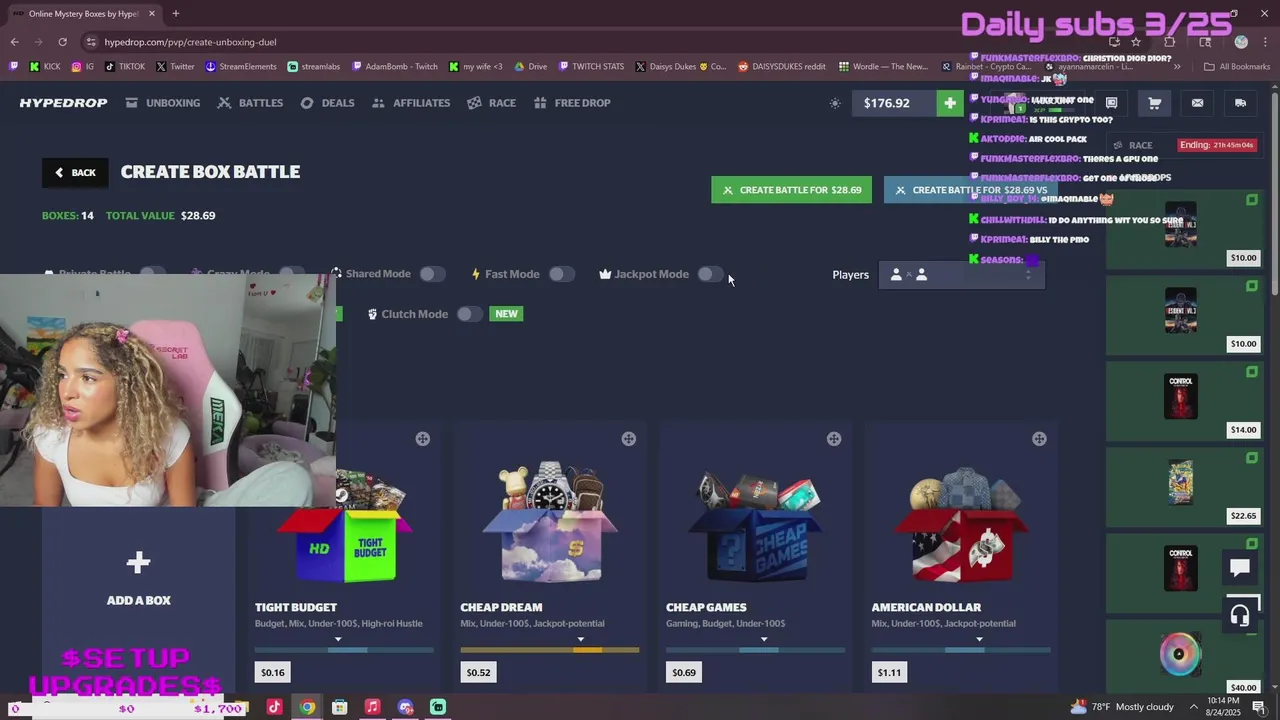Open the shopping cart icon
Image resolution: width=1280 pixels, height=720 pixels.
(1154, 103)
